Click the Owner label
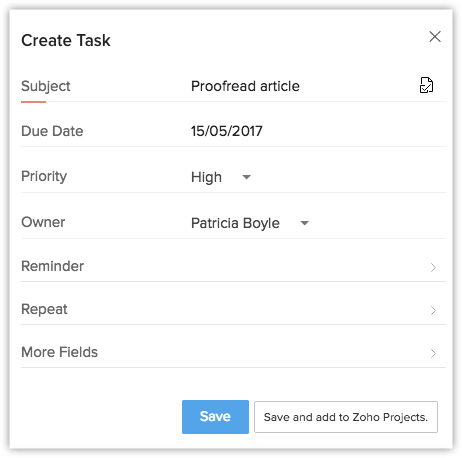This screenshot has height=458, width=462. click(x=43, y=222)
